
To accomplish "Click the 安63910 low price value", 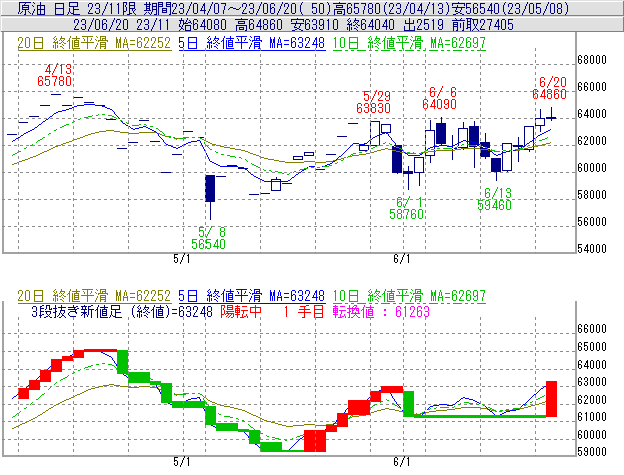I will (315, 25).
